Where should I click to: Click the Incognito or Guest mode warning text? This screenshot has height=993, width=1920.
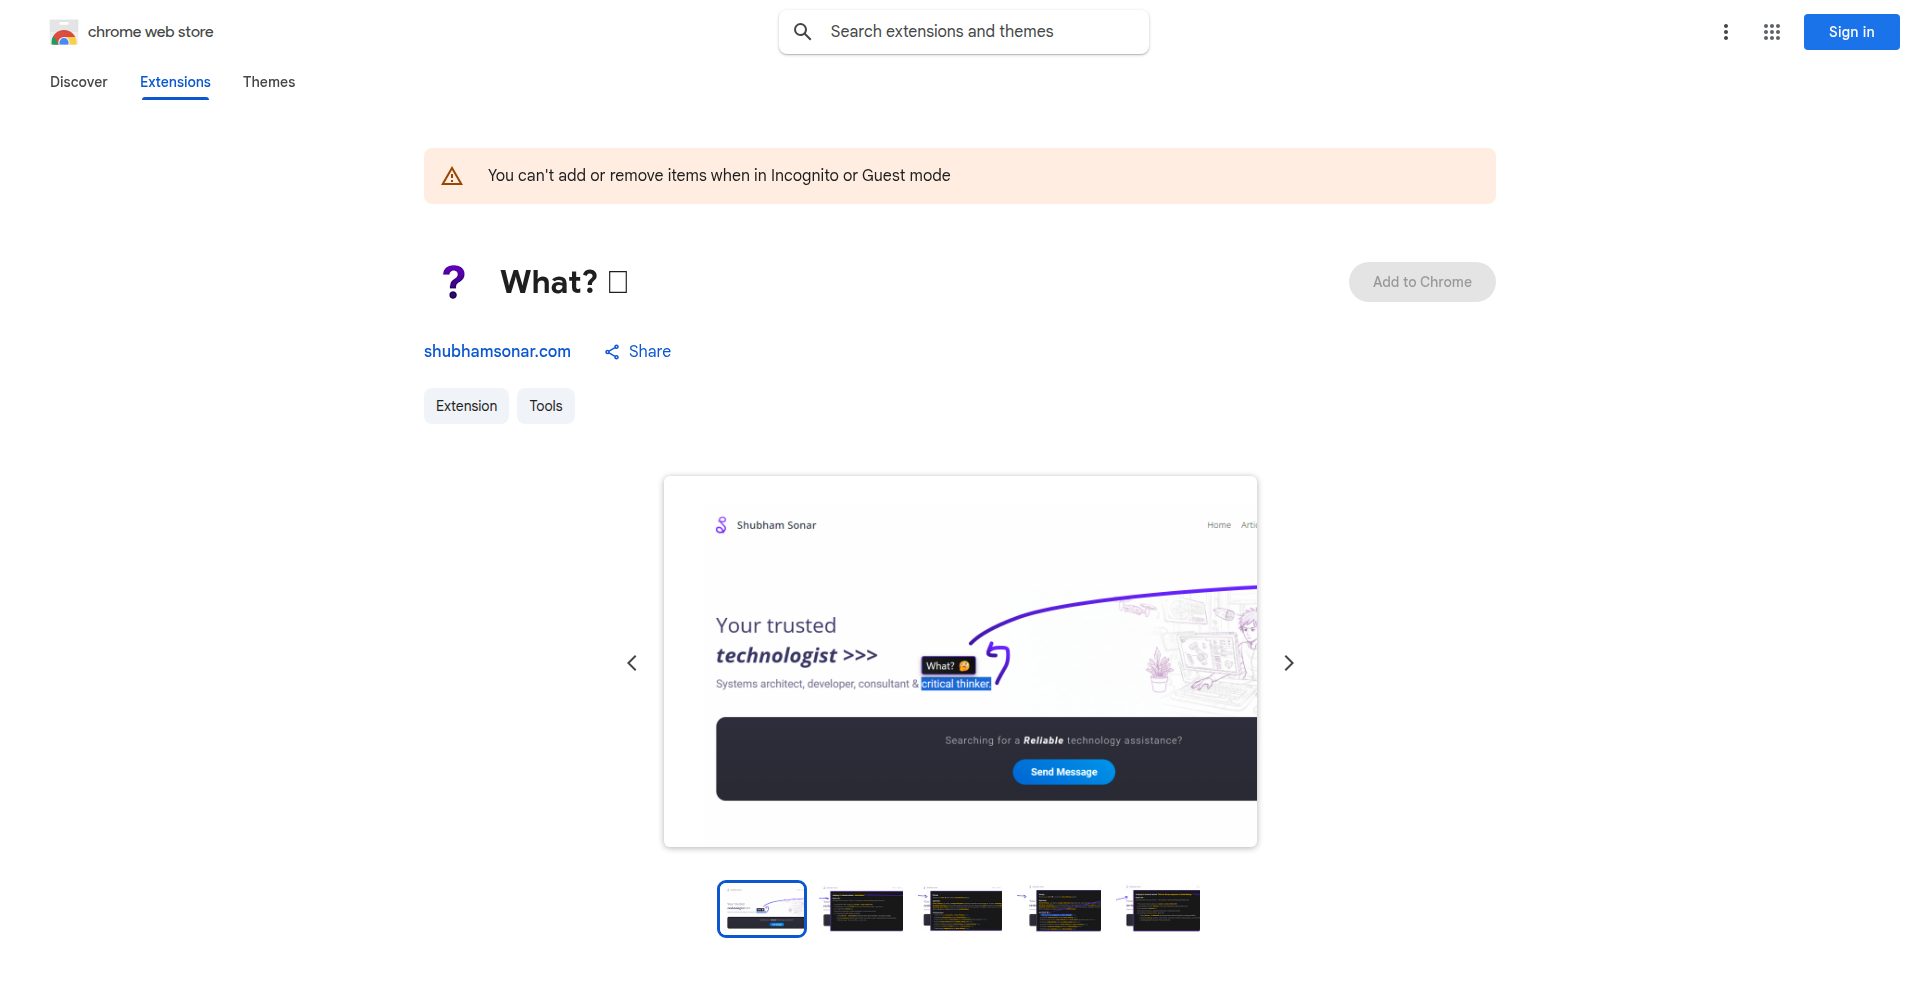(x=719, y=176)
